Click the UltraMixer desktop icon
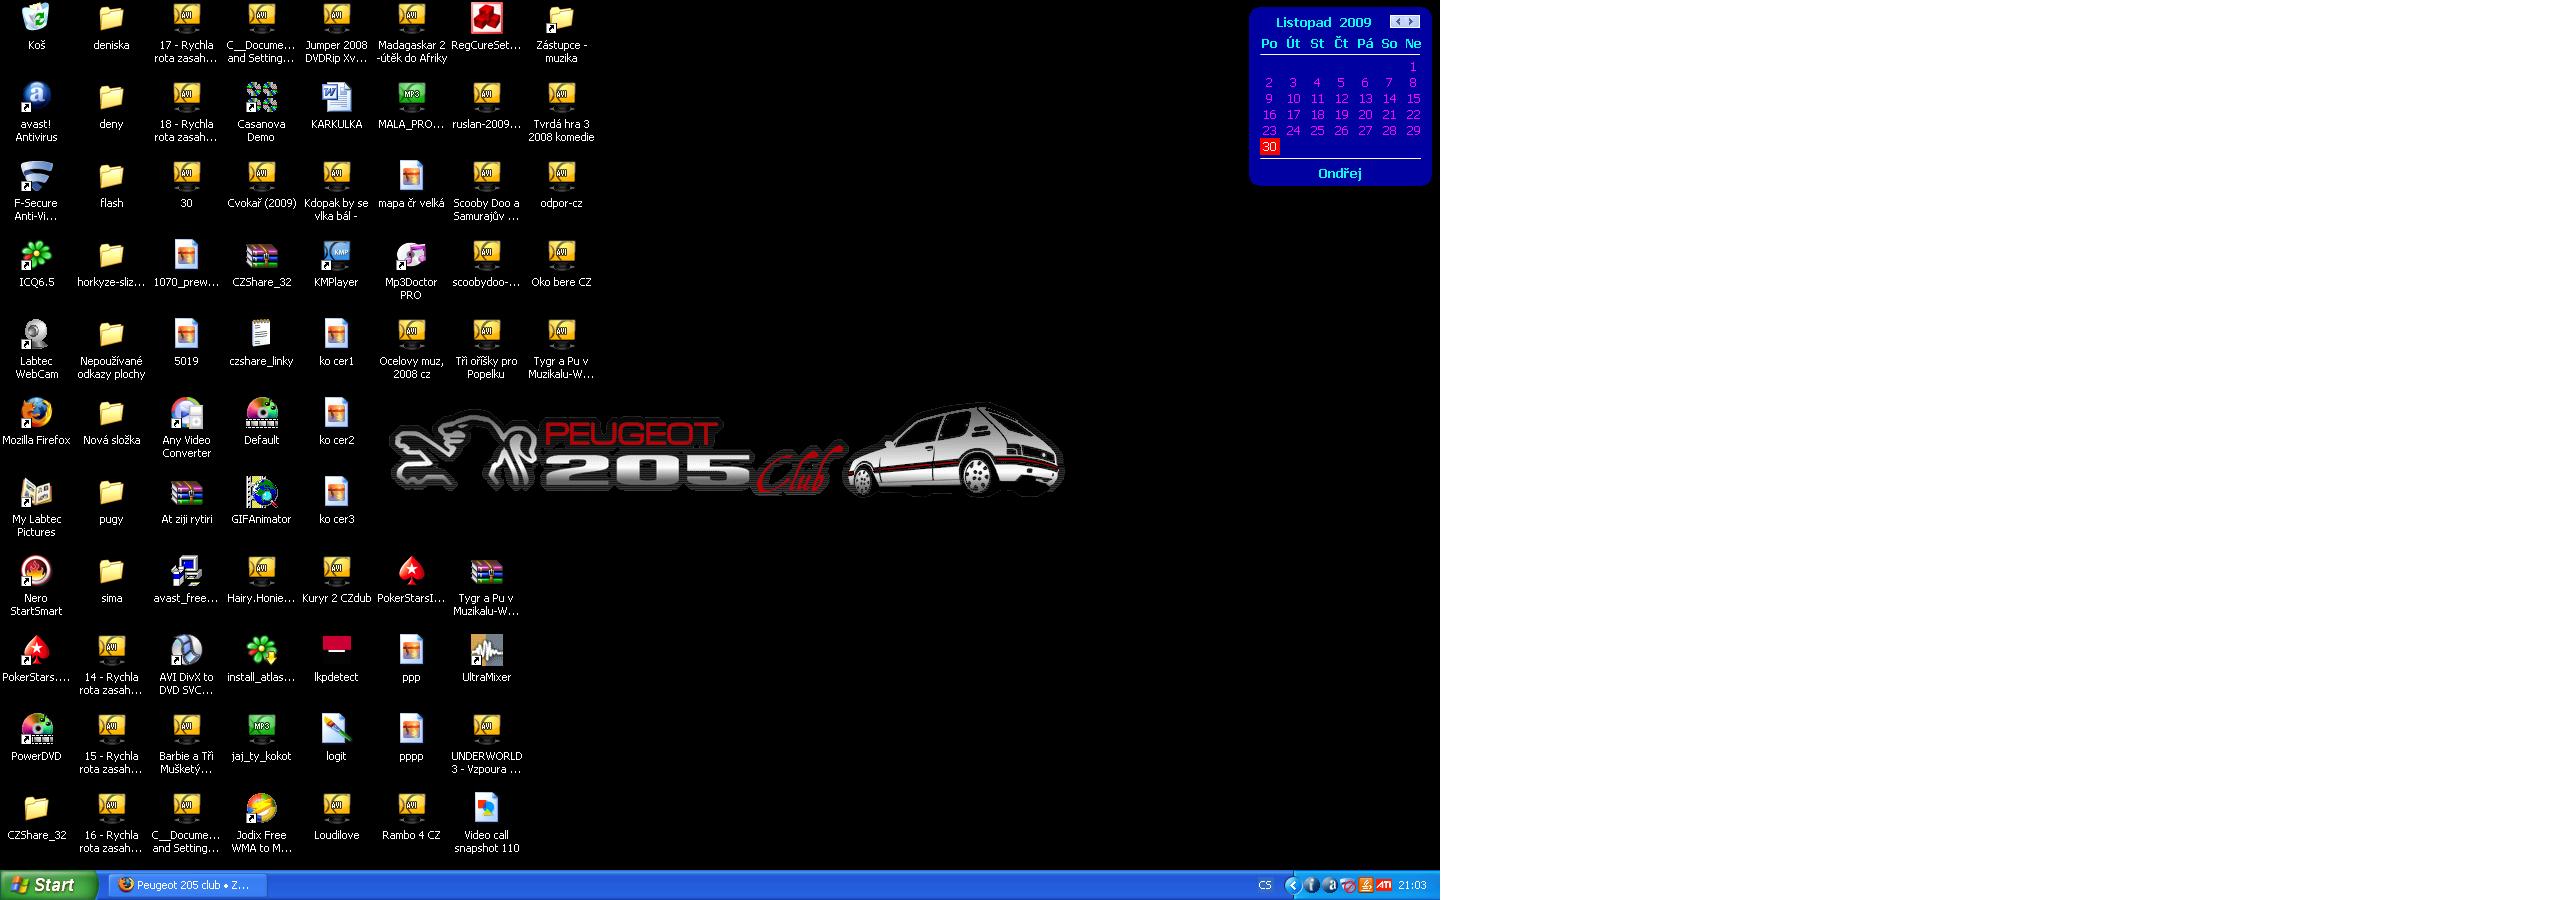This screenshot has height=900, width=2560. click(486, 650)
